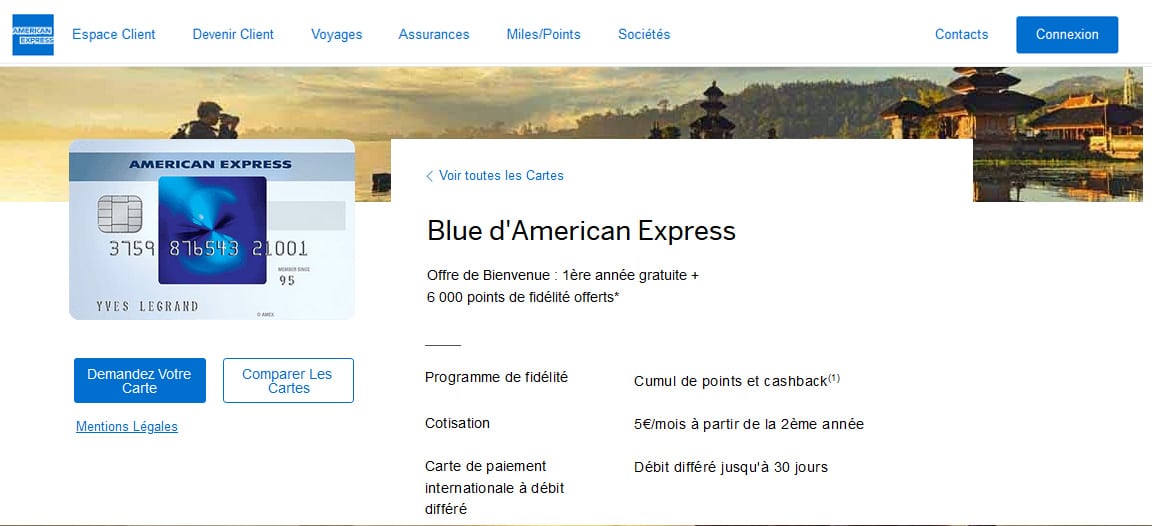Click the AMERICAN EXPRESS text on card

point(210,164)
